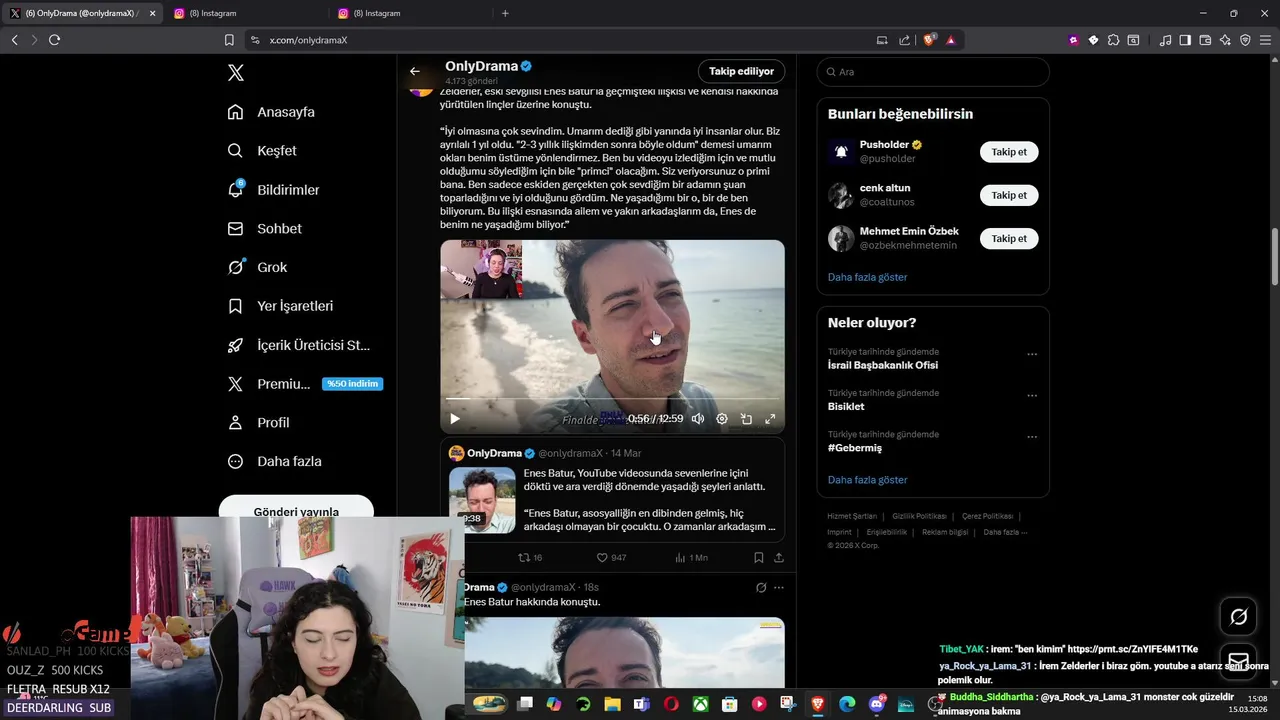Open the Grok floating button

(1238, 617)
